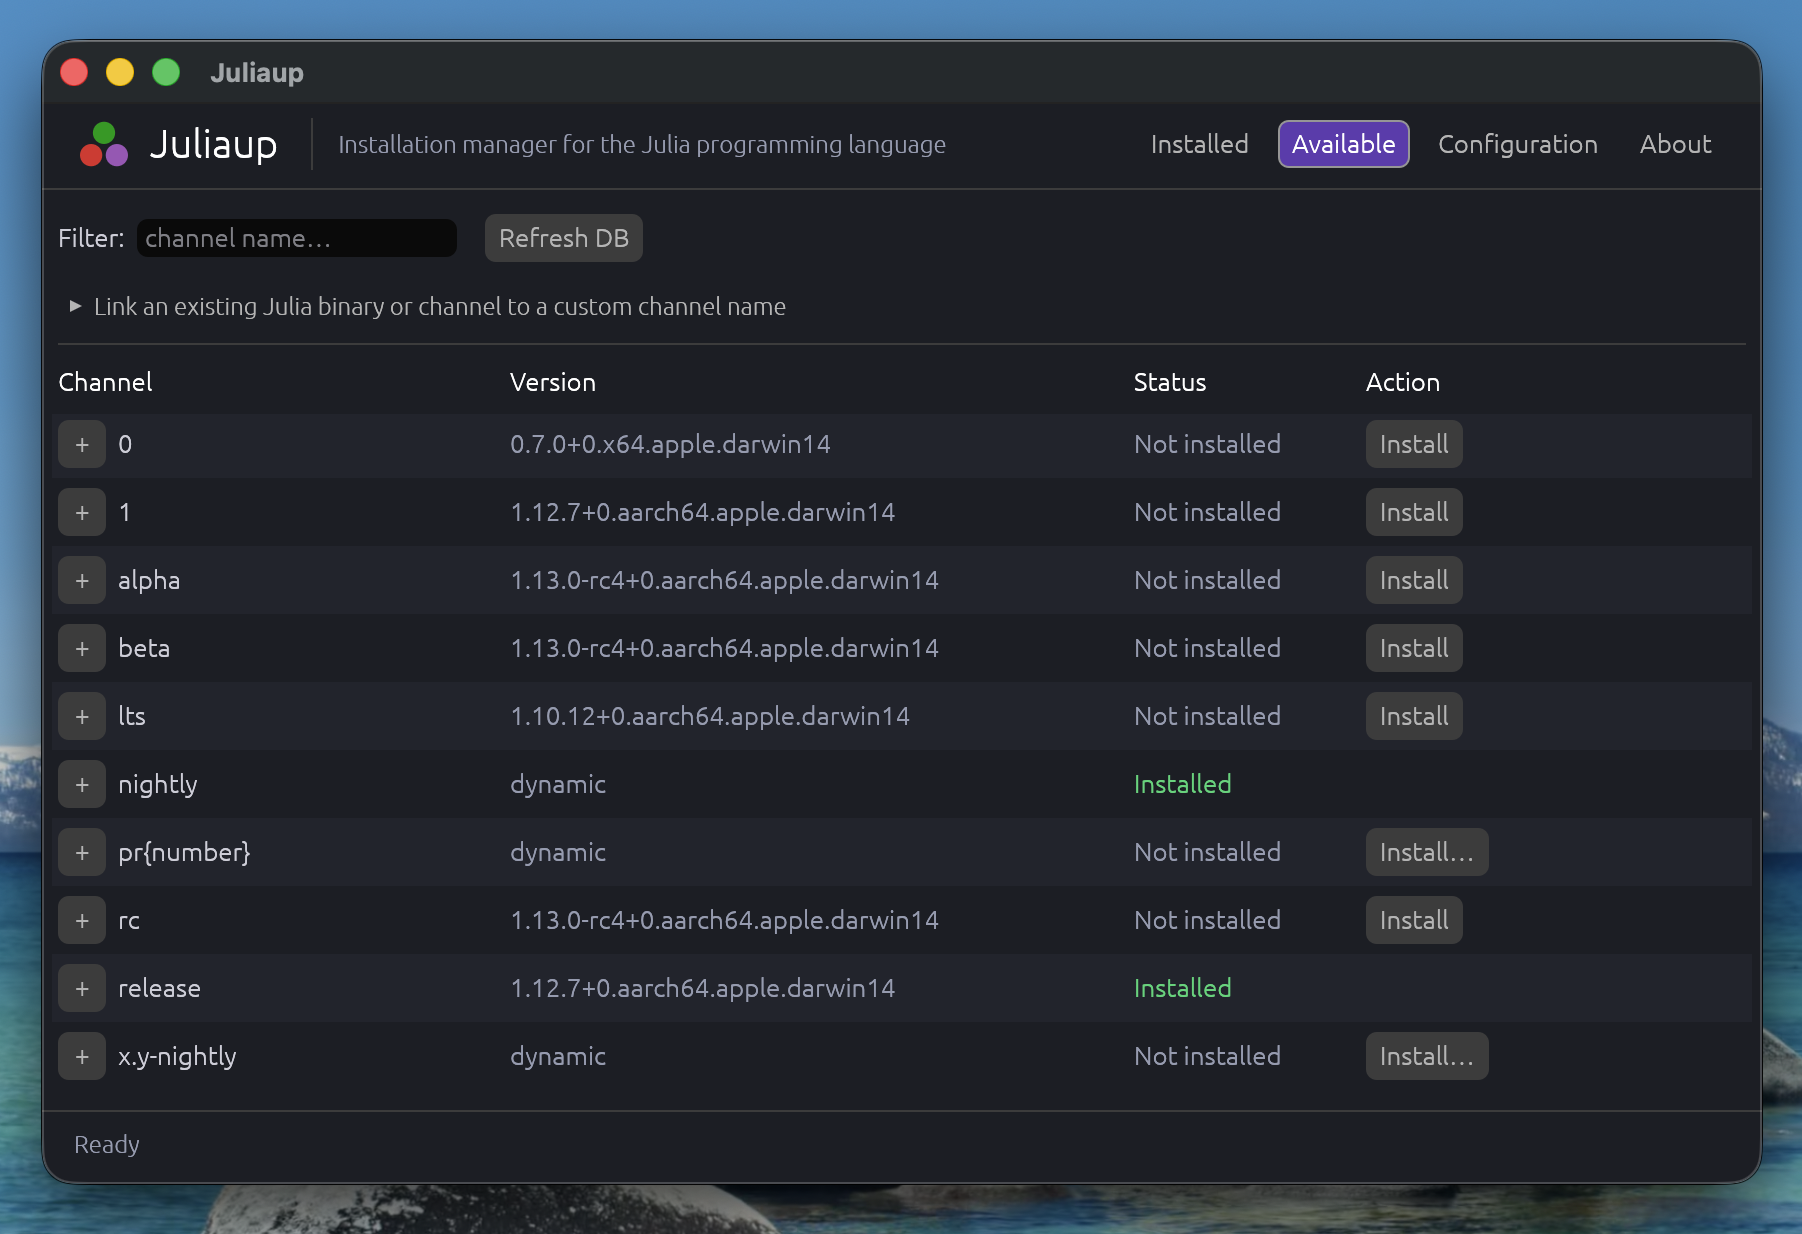1802x1234 pixels.
Task: Click the release channel name
Action: point(159,988)
